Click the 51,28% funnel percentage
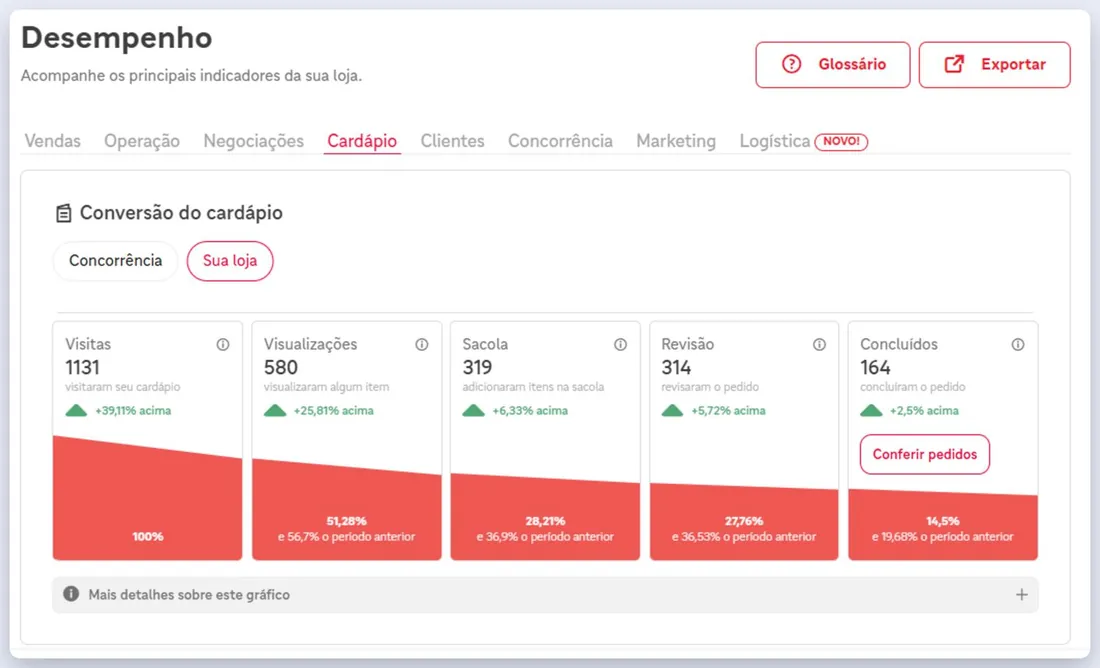1100x668 pixels. coord(347,521)
